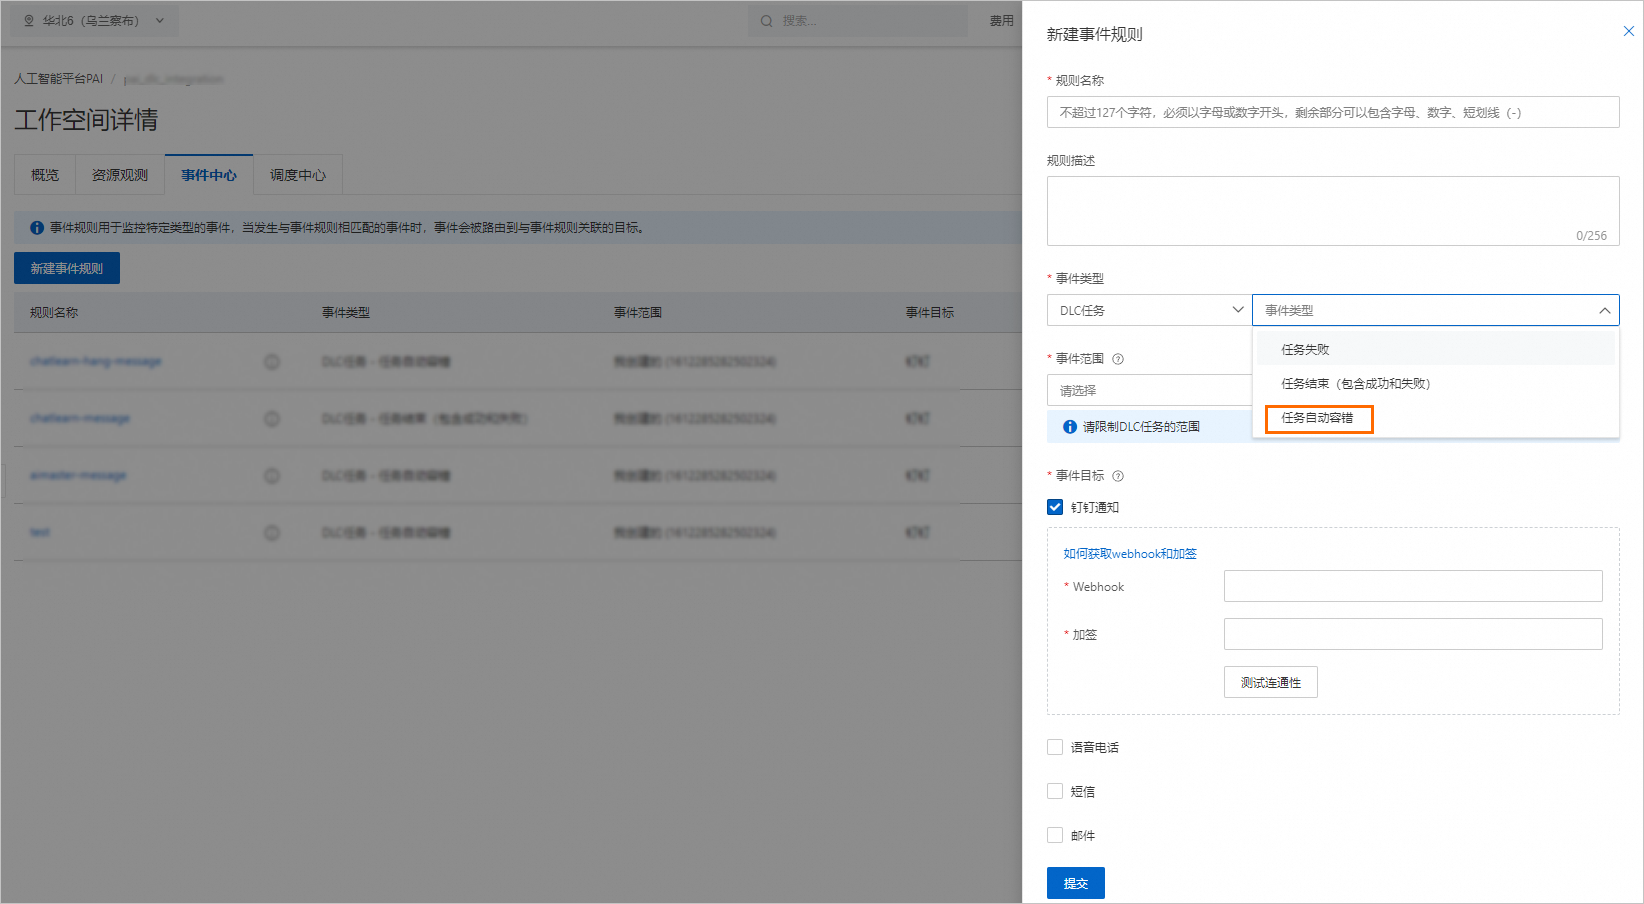Uncheck the 钉钉通知 checkbox
Image resolution: width=1644 pixels, height=904 pixels.
tap(1055, 507)
